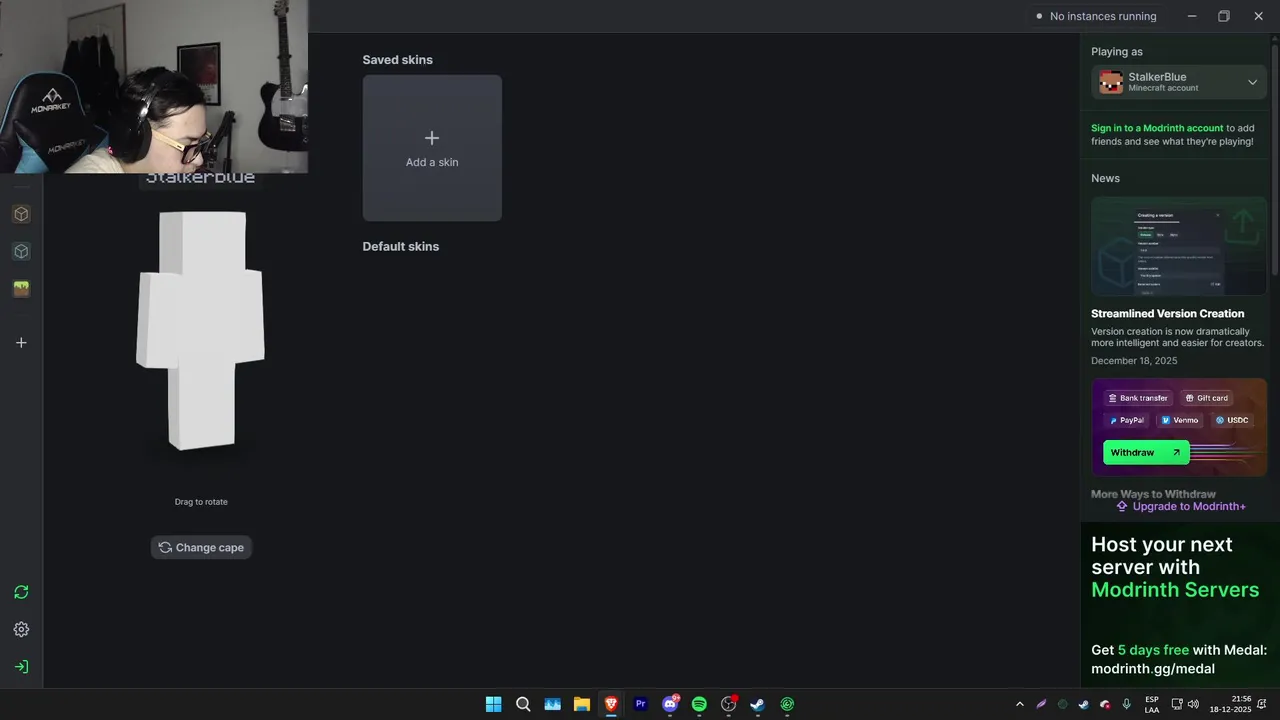Open the volume control in the tray
1280x720 pixels.
coord(1193,704)
